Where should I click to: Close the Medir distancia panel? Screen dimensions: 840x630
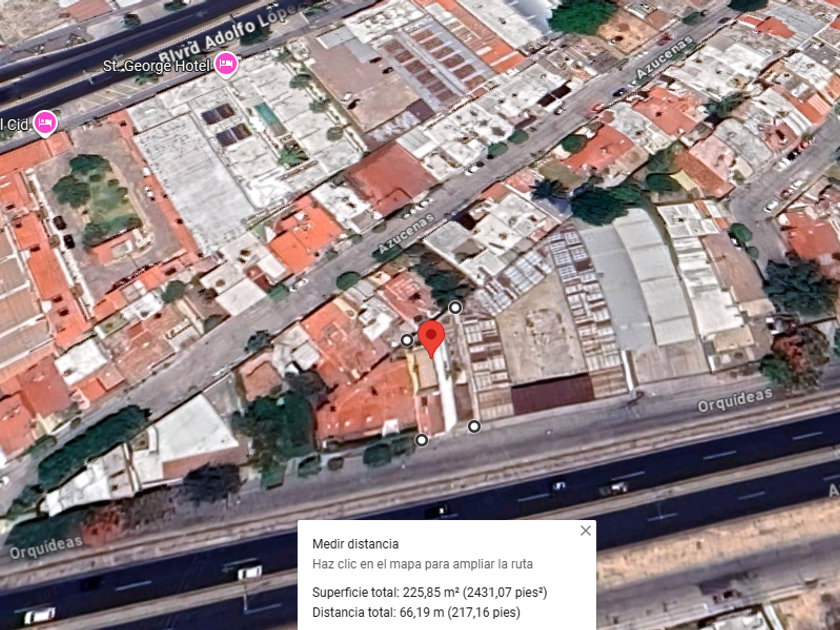pos(586,530)
